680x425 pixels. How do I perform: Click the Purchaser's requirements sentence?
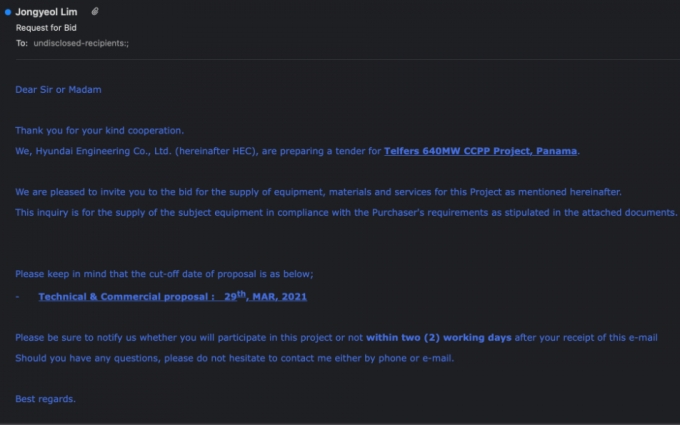[x=346, y=212]
